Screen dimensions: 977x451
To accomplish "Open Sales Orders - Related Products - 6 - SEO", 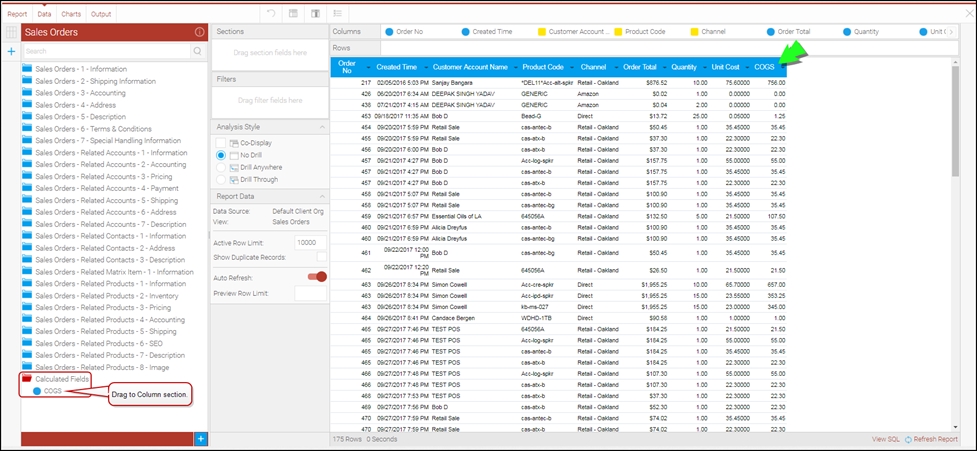I will pyautogui.click(x=99, y=343).
